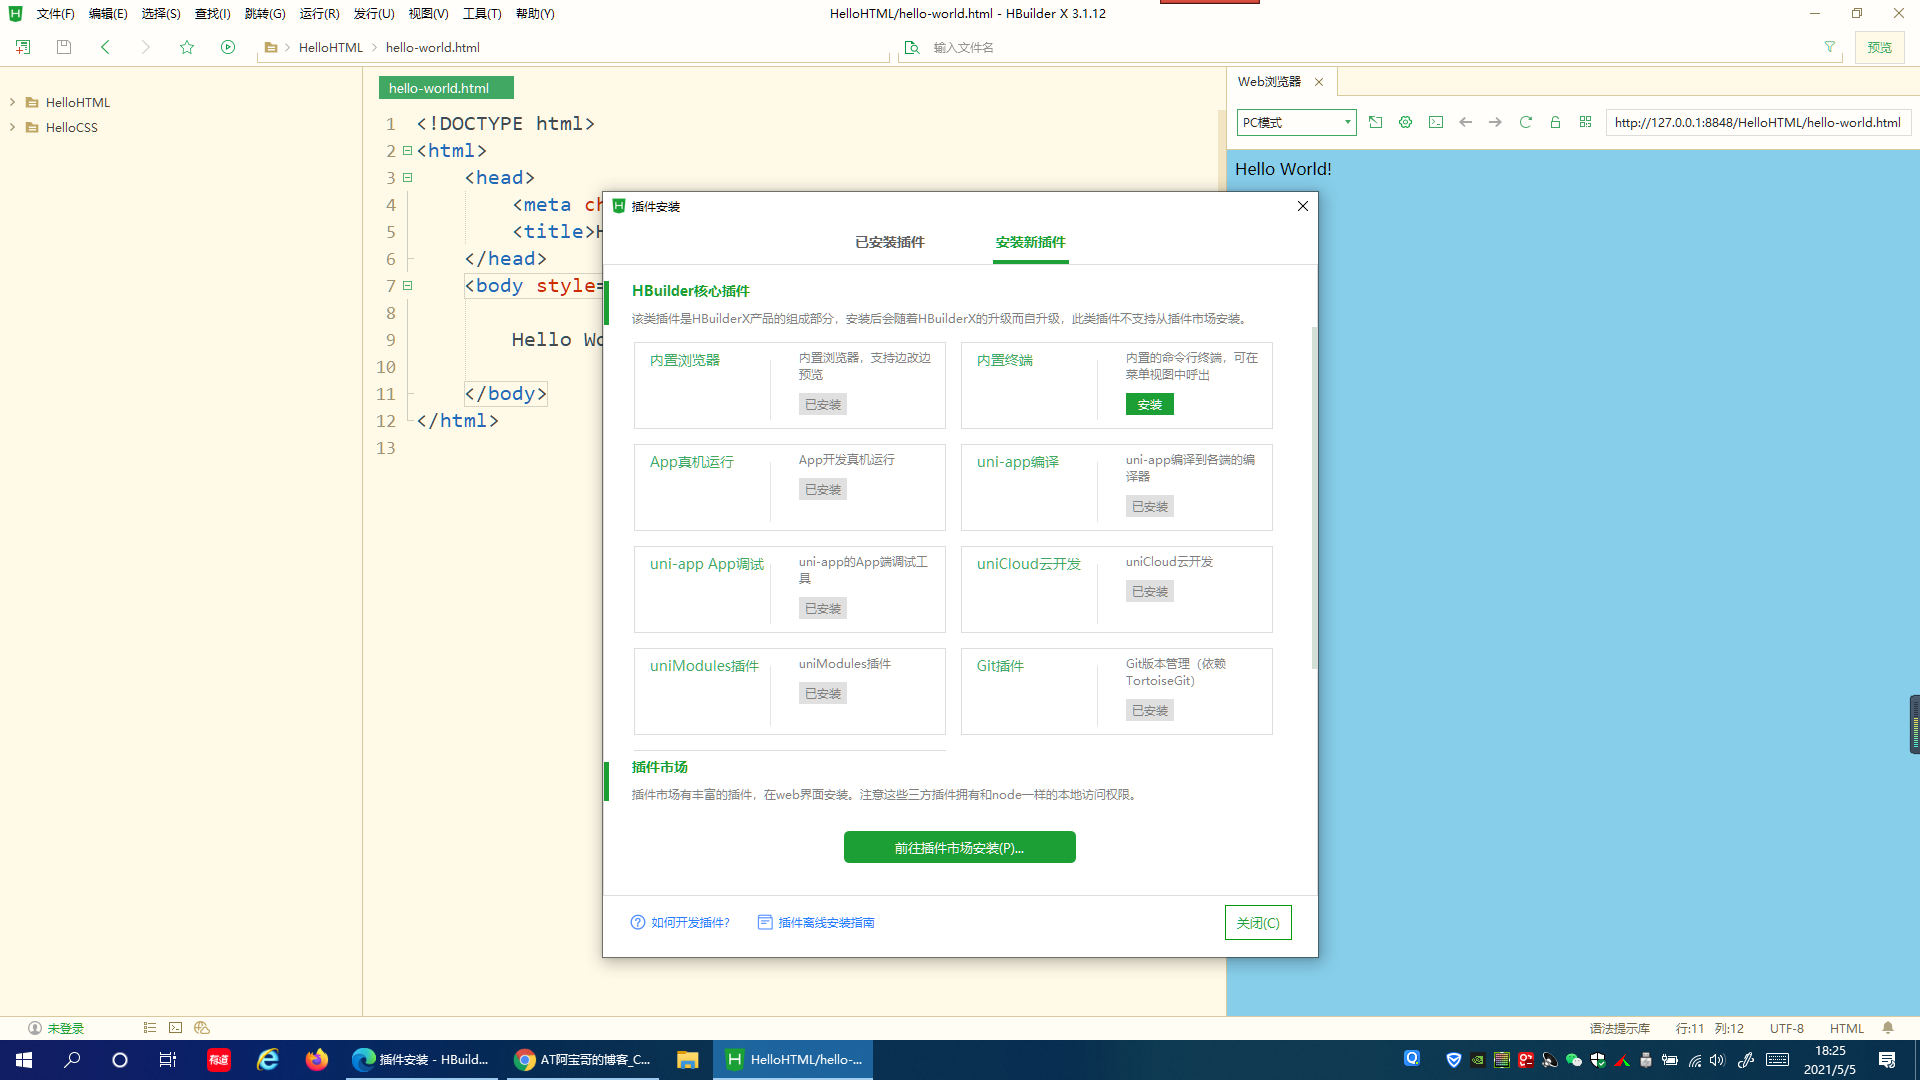Click inside the preview URL address bar
The image size is (1920, 1080).
(x=1758, y=122)
